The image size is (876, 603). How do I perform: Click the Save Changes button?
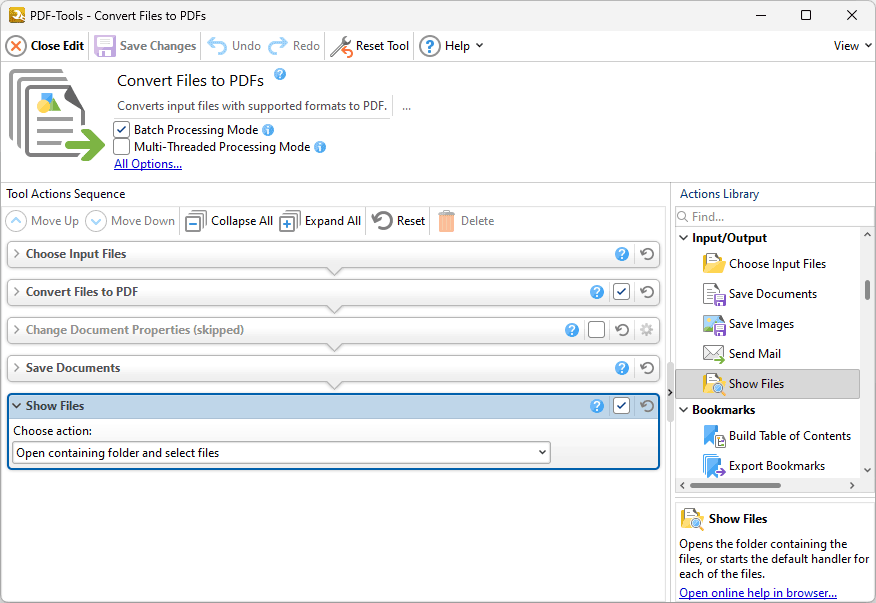click(x=146, y=45)
